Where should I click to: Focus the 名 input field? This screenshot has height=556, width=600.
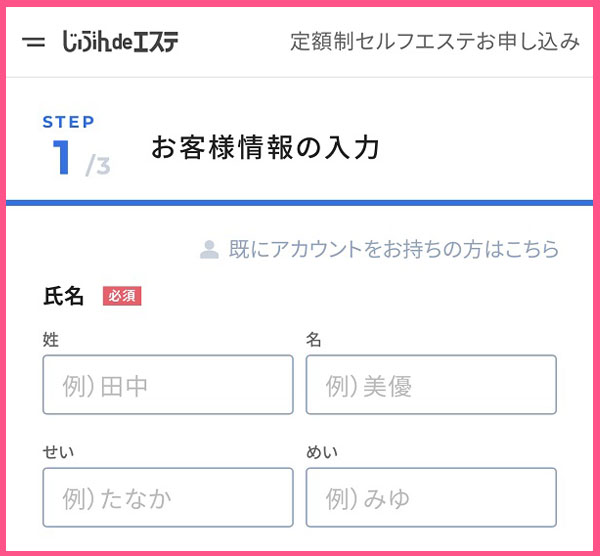click(x=431, y=385)
